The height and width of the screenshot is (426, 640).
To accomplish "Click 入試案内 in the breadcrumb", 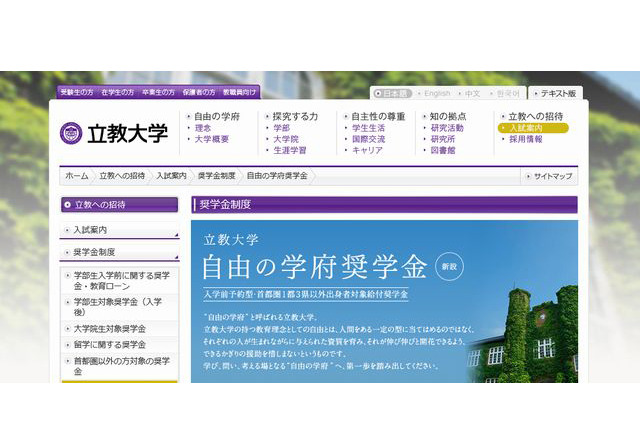I will pyautogui.click(x=171, y=176).
